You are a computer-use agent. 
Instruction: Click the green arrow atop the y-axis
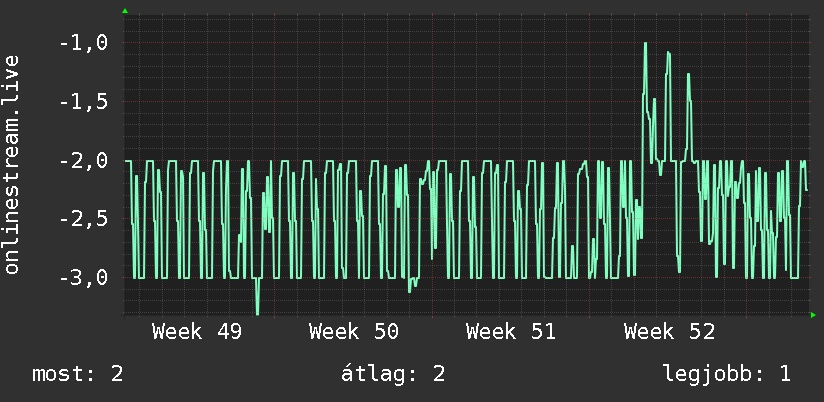[x=125, y=11]
